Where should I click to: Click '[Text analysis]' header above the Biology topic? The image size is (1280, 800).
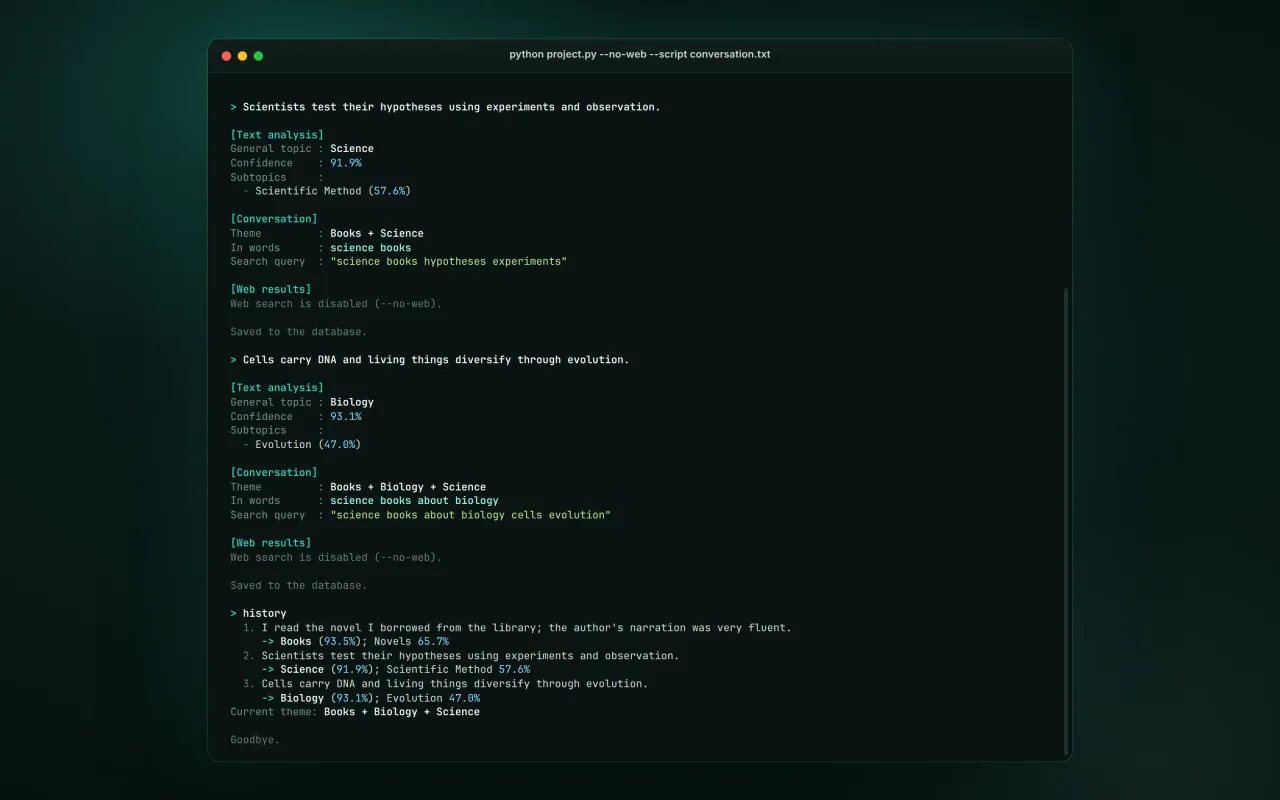coord(277,388)
